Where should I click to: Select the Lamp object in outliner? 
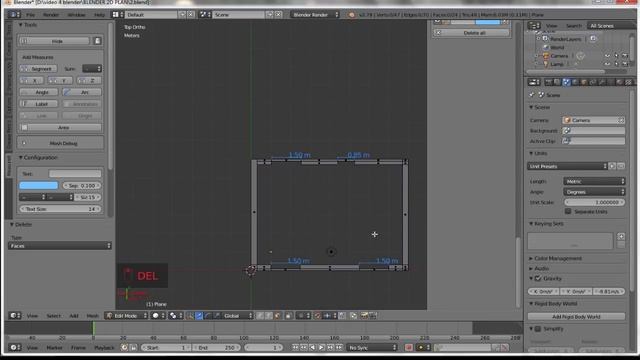pyautogui.click(x=556, y=64)
